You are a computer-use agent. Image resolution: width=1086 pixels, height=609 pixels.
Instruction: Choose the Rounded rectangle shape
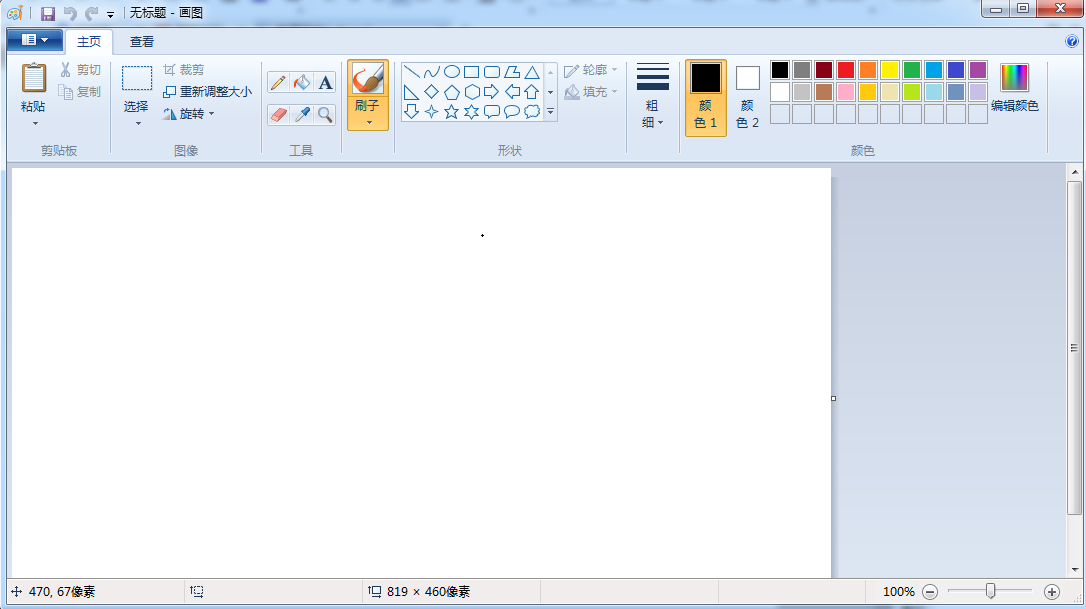tap(492, 72)
